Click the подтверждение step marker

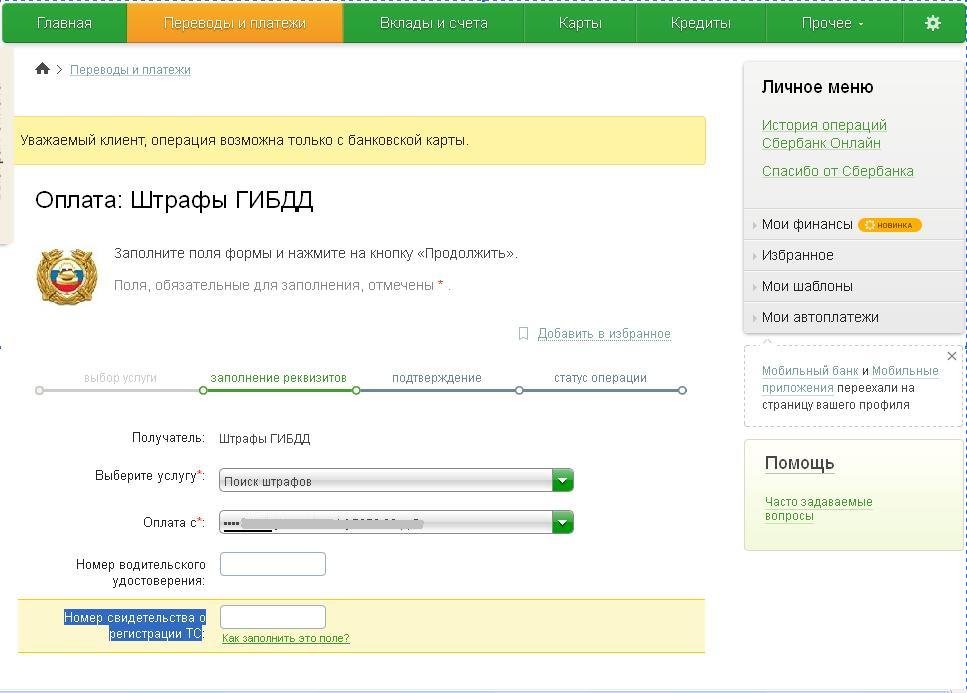point(356,390)
